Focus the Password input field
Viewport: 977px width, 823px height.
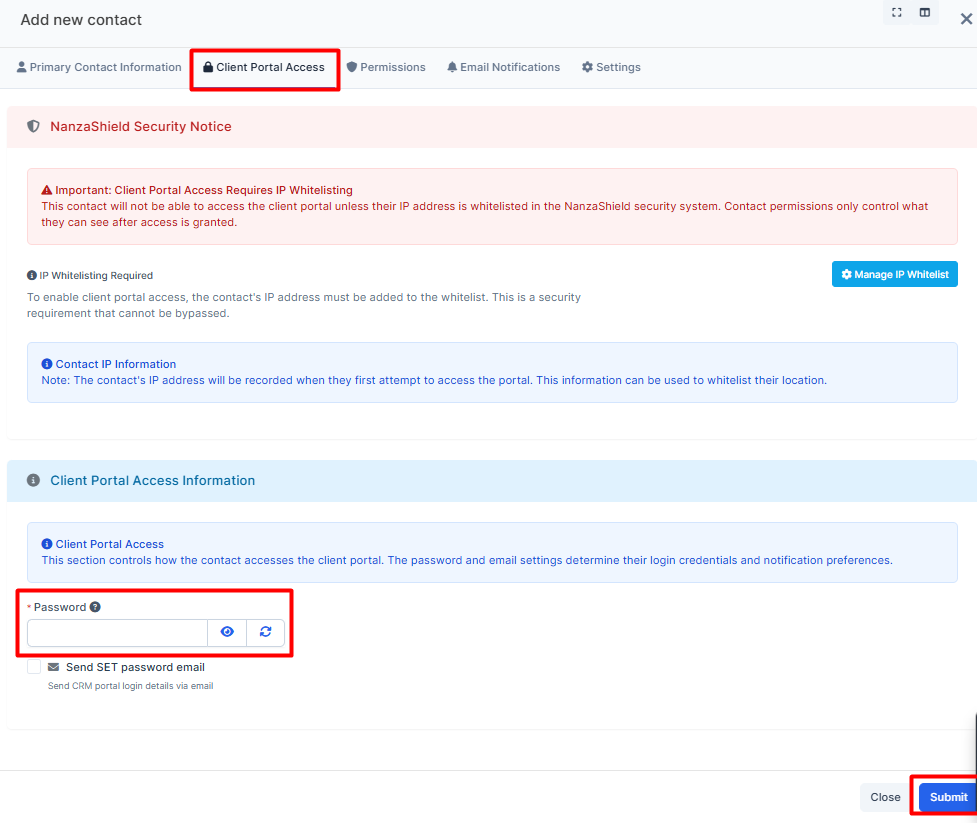click(117, 632)
